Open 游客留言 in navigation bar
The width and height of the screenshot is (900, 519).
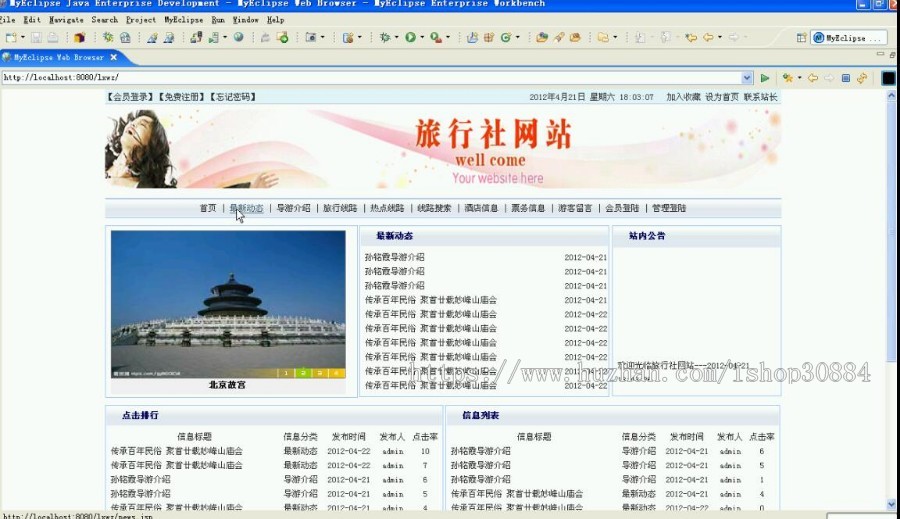tap(575, 208)
